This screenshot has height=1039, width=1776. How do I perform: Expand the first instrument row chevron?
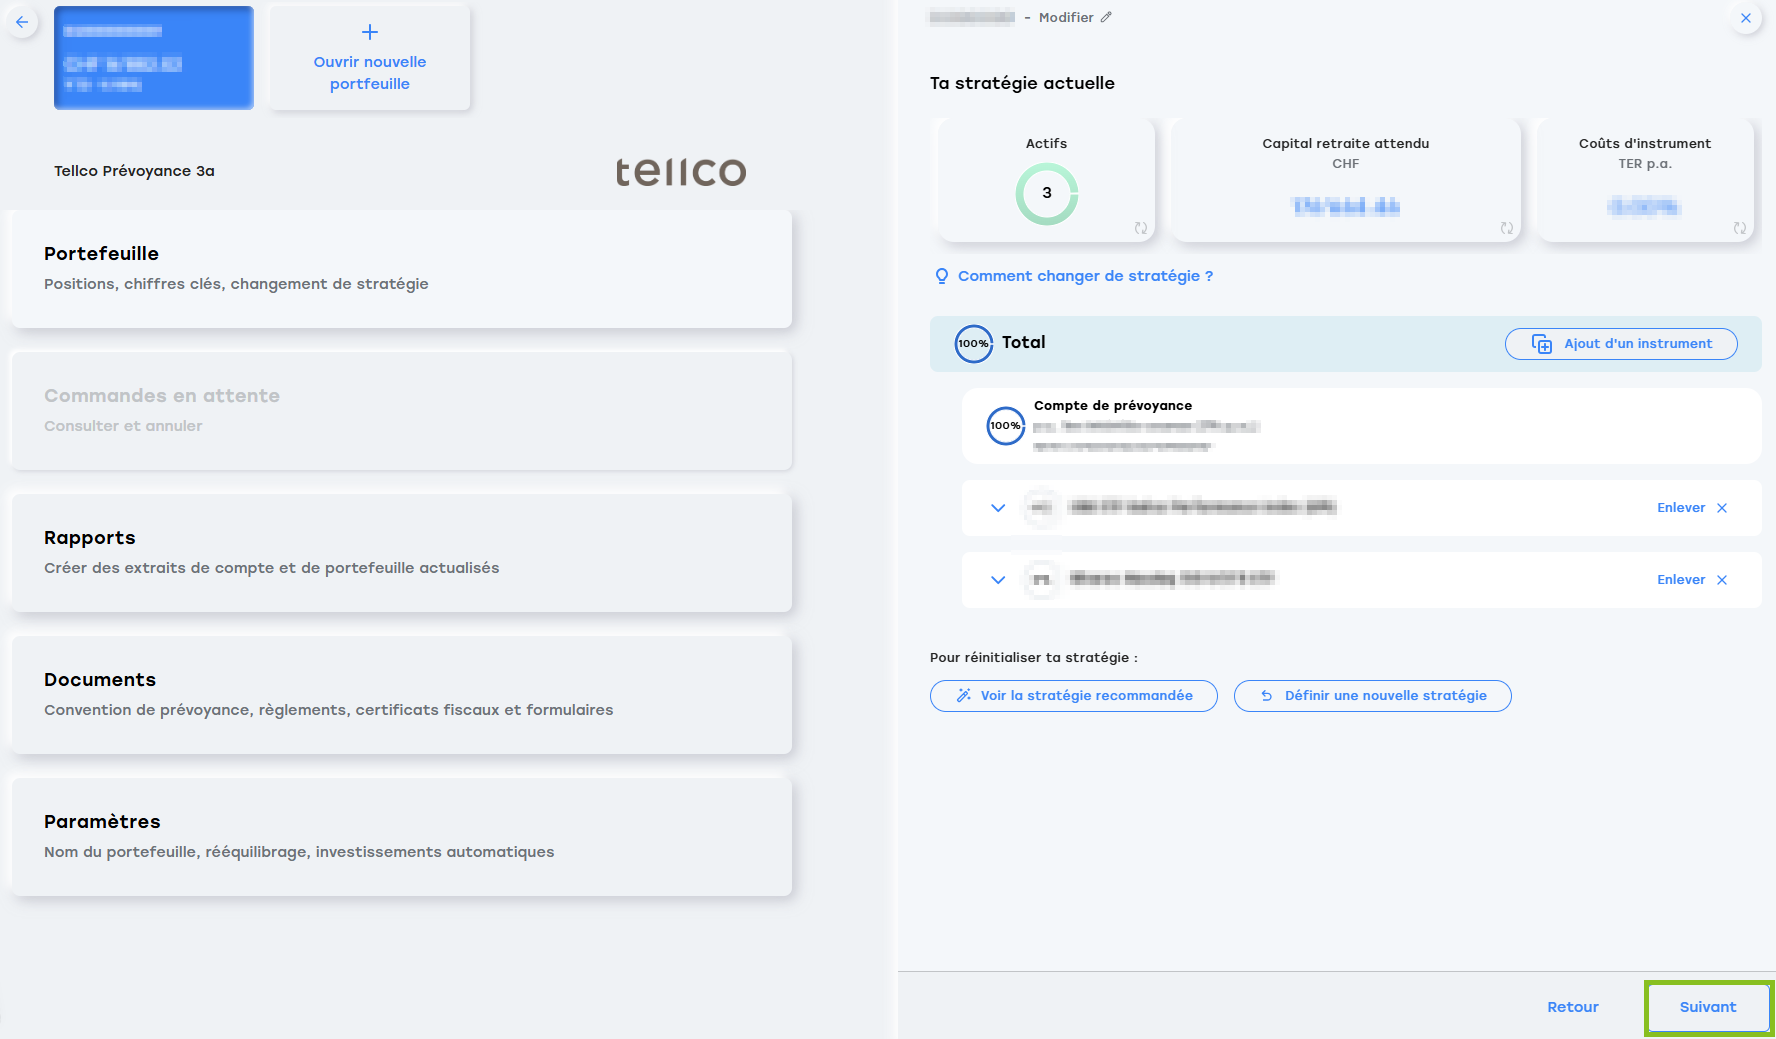tap(998, 508)
